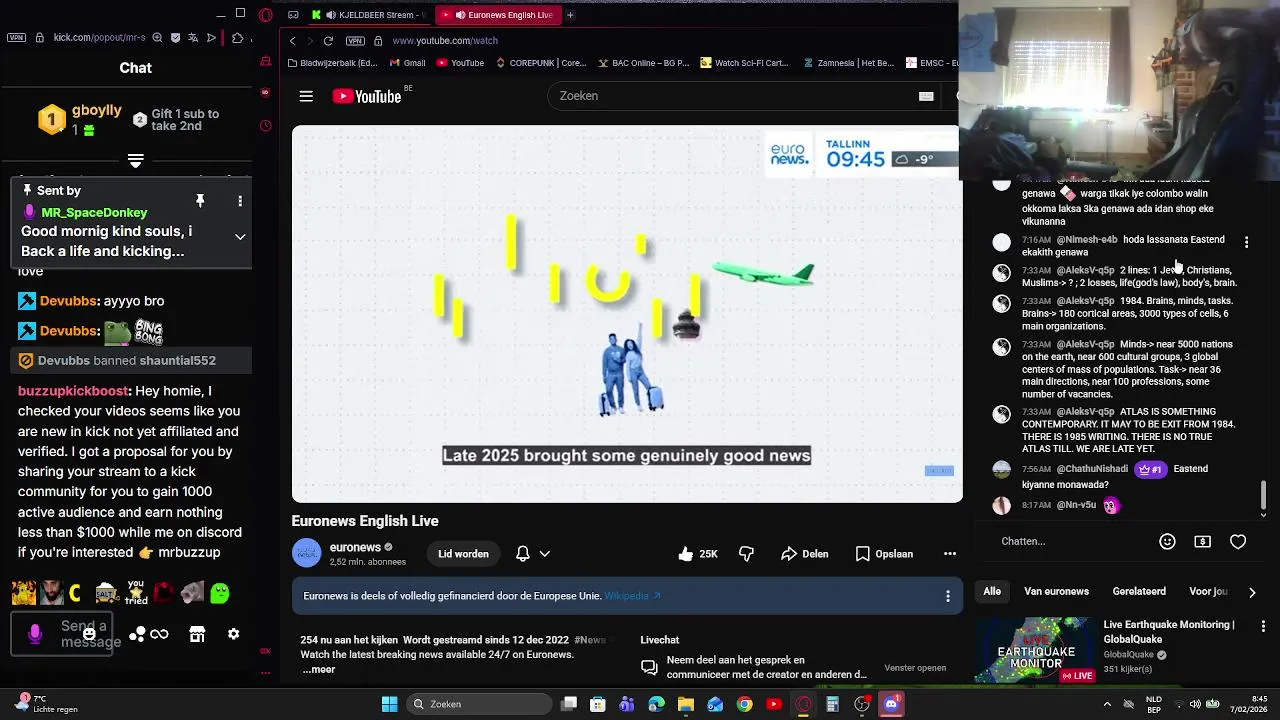Viewport: 1280px width, 720px height.
Task: Open COREPUNK bookmark
Action: (541, 63)
